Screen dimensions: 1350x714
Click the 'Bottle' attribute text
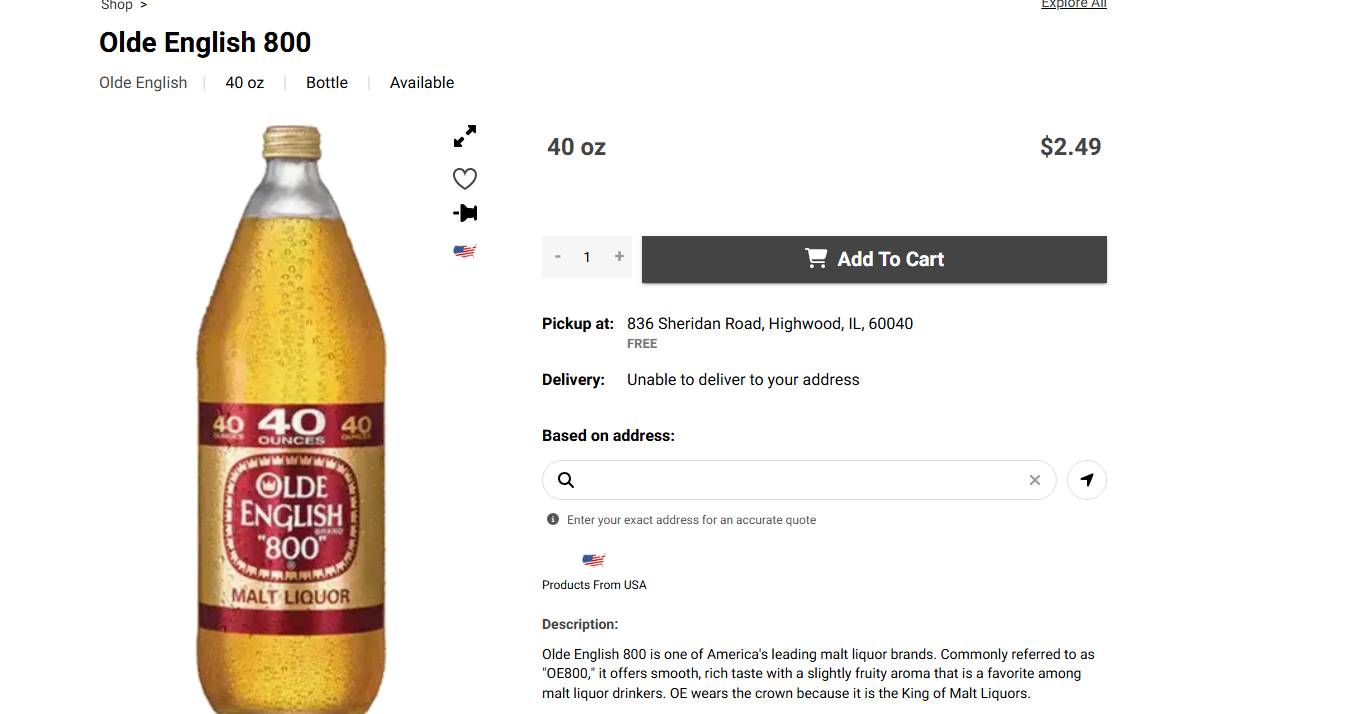point(327,83)
